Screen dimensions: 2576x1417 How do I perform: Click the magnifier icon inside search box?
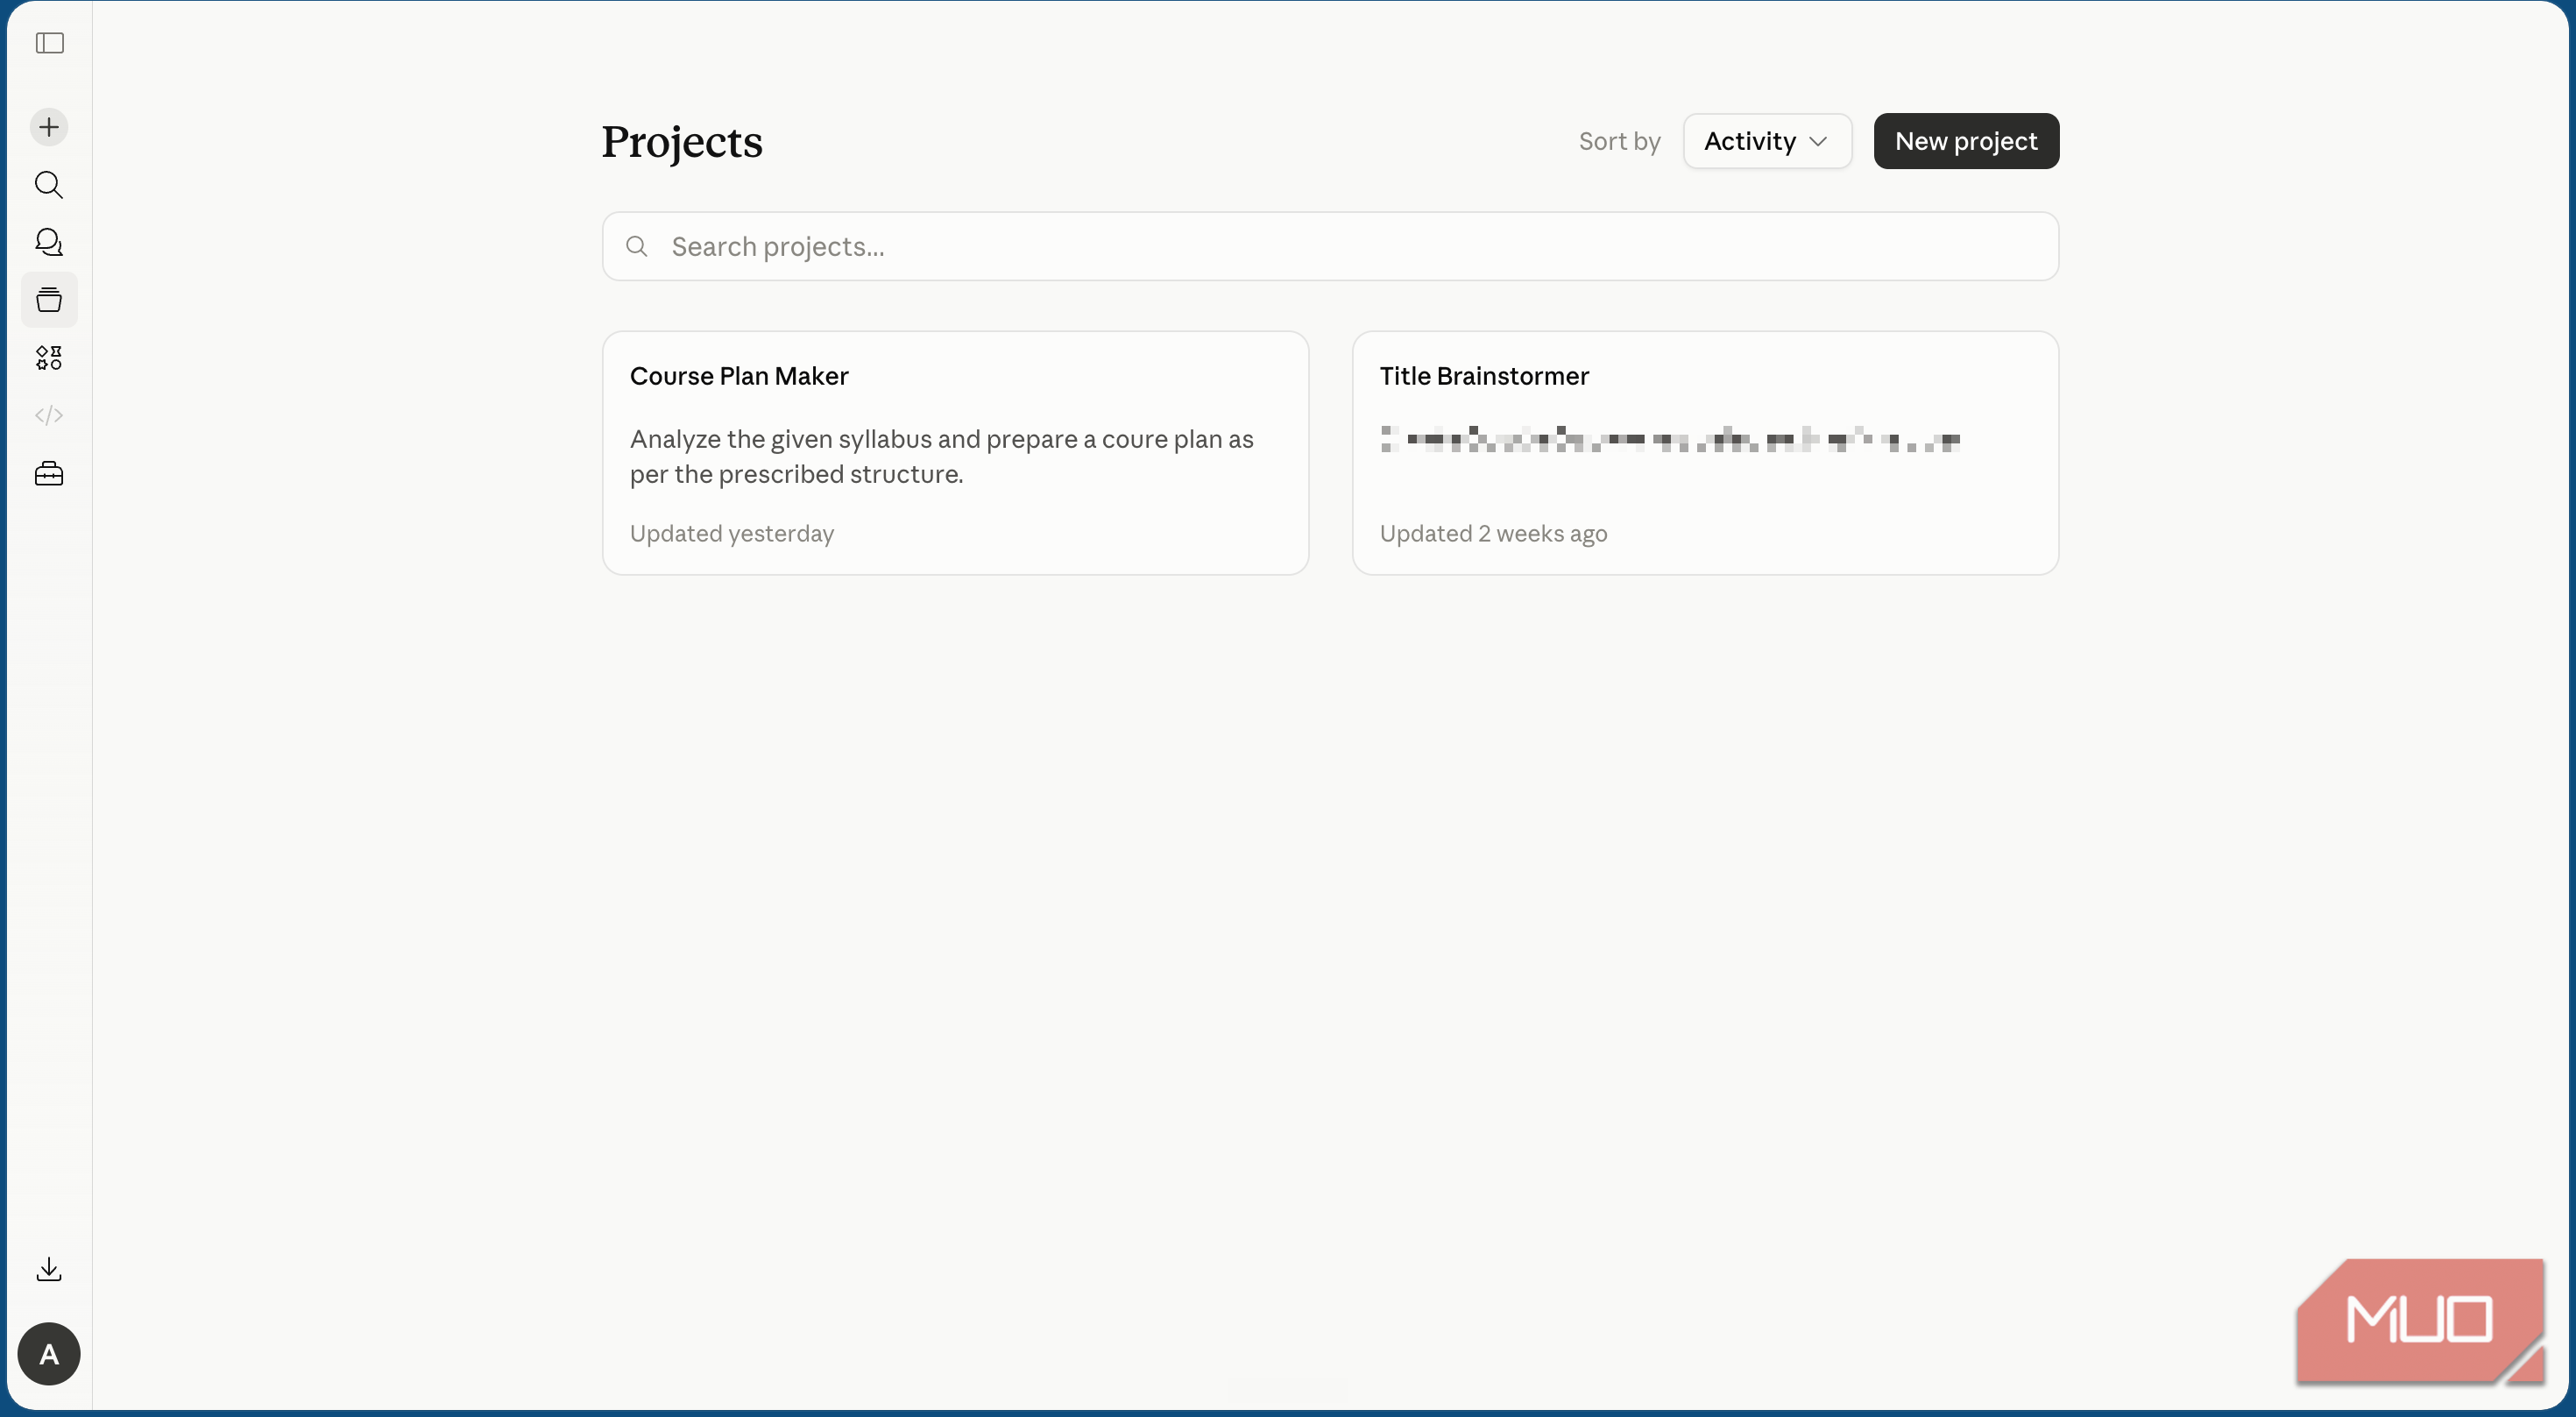636,246
